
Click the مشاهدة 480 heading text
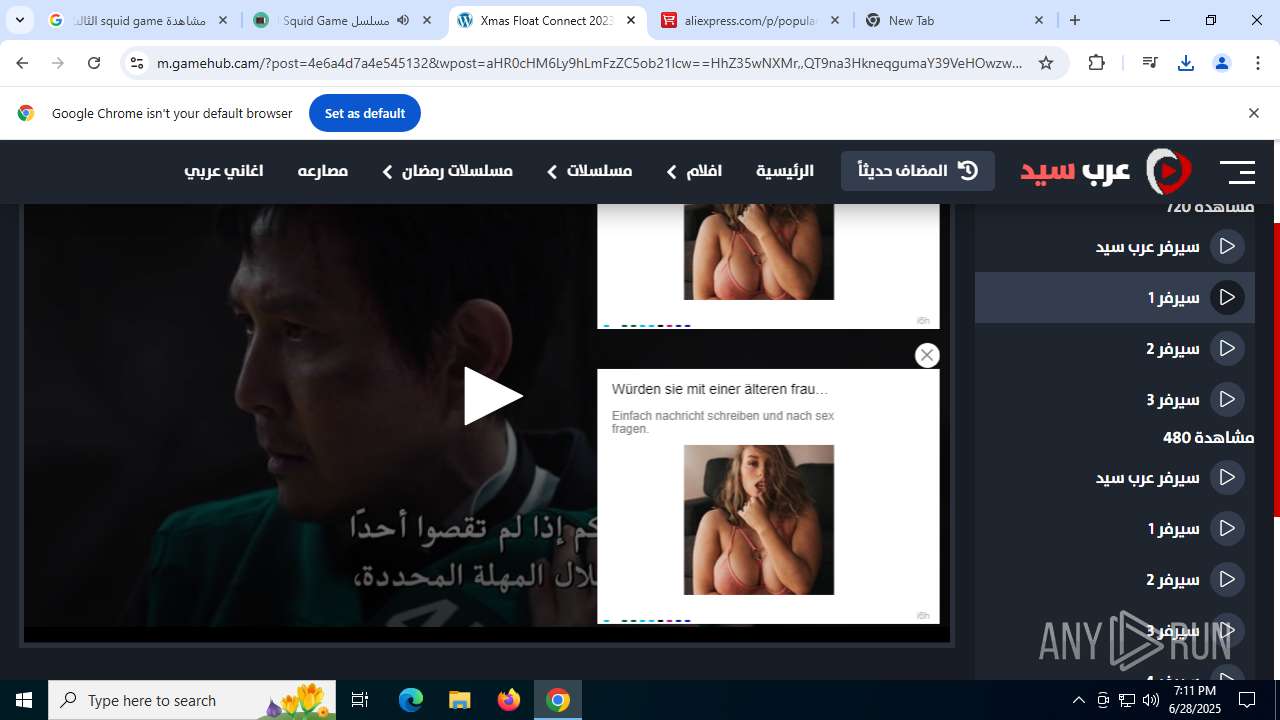click(x=1208, y=437)
